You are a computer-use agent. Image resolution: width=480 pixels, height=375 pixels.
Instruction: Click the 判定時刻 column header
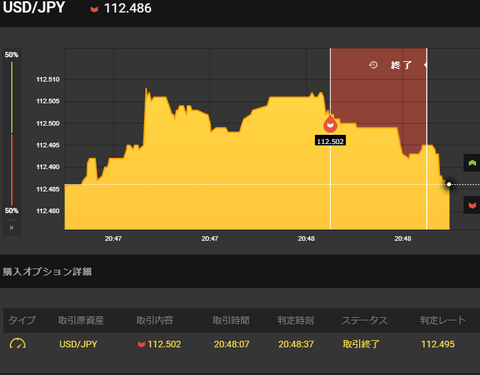click(295, 320)
